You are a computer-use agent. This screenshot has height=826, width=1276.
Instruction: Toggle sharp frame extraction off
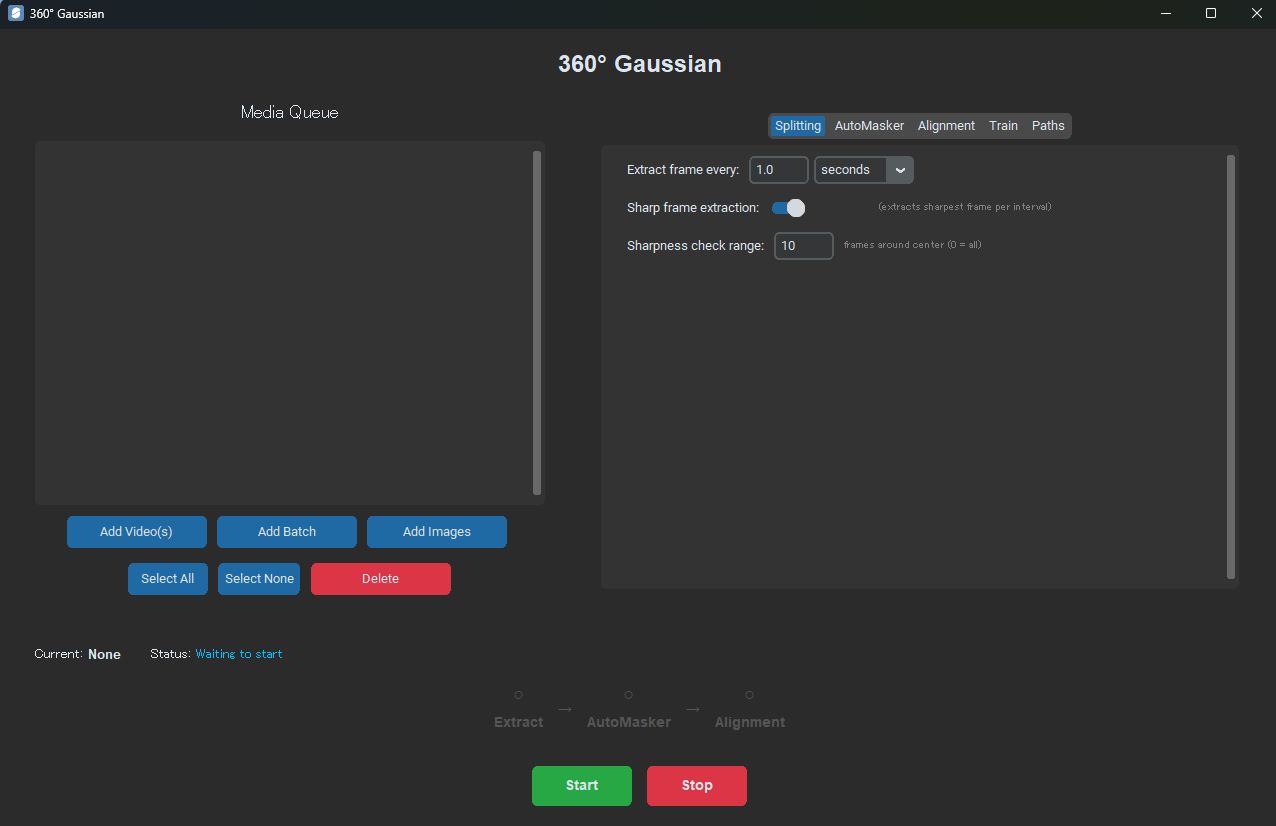click(788, 207)
